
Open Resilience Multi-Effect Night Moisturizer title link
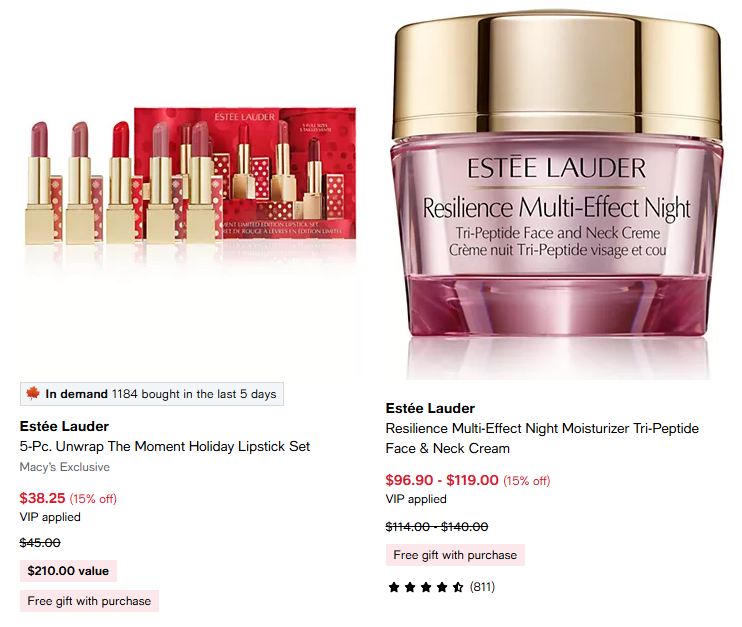click(x=542, y=438)
